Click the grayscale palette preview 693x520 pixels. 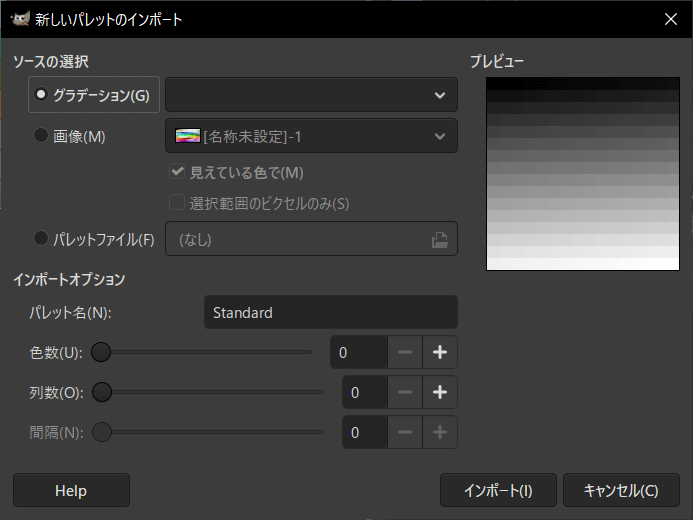(583, 174)
